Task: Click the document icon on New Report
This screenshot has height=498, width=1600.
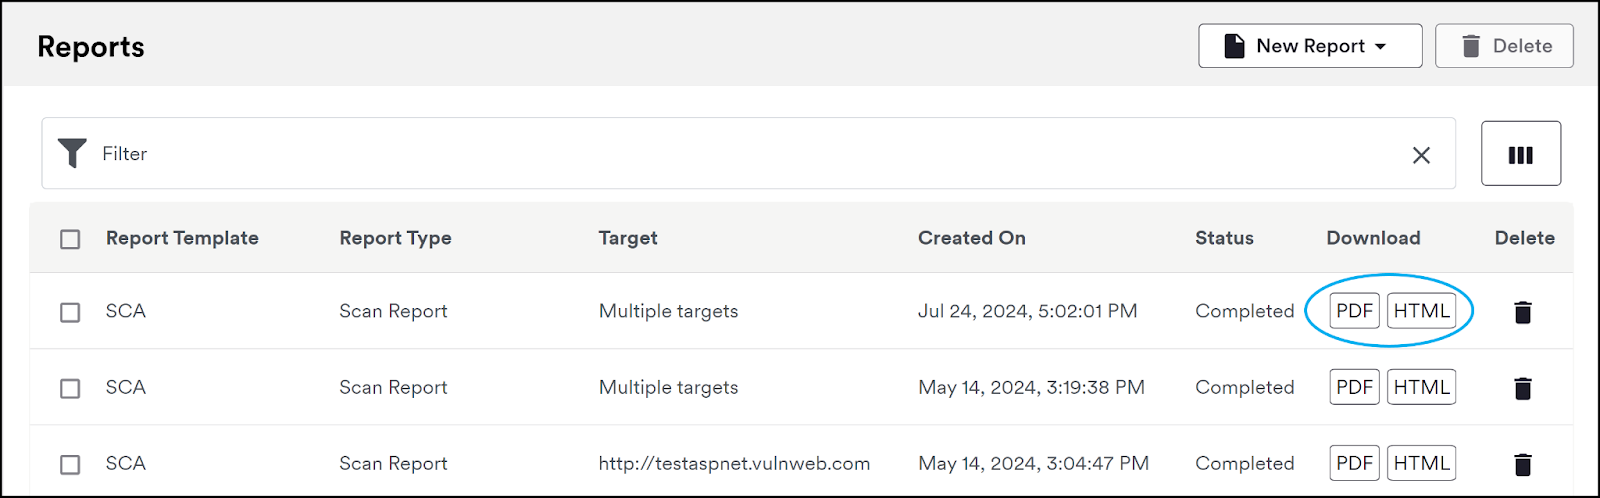Action: coord(1235,46)
